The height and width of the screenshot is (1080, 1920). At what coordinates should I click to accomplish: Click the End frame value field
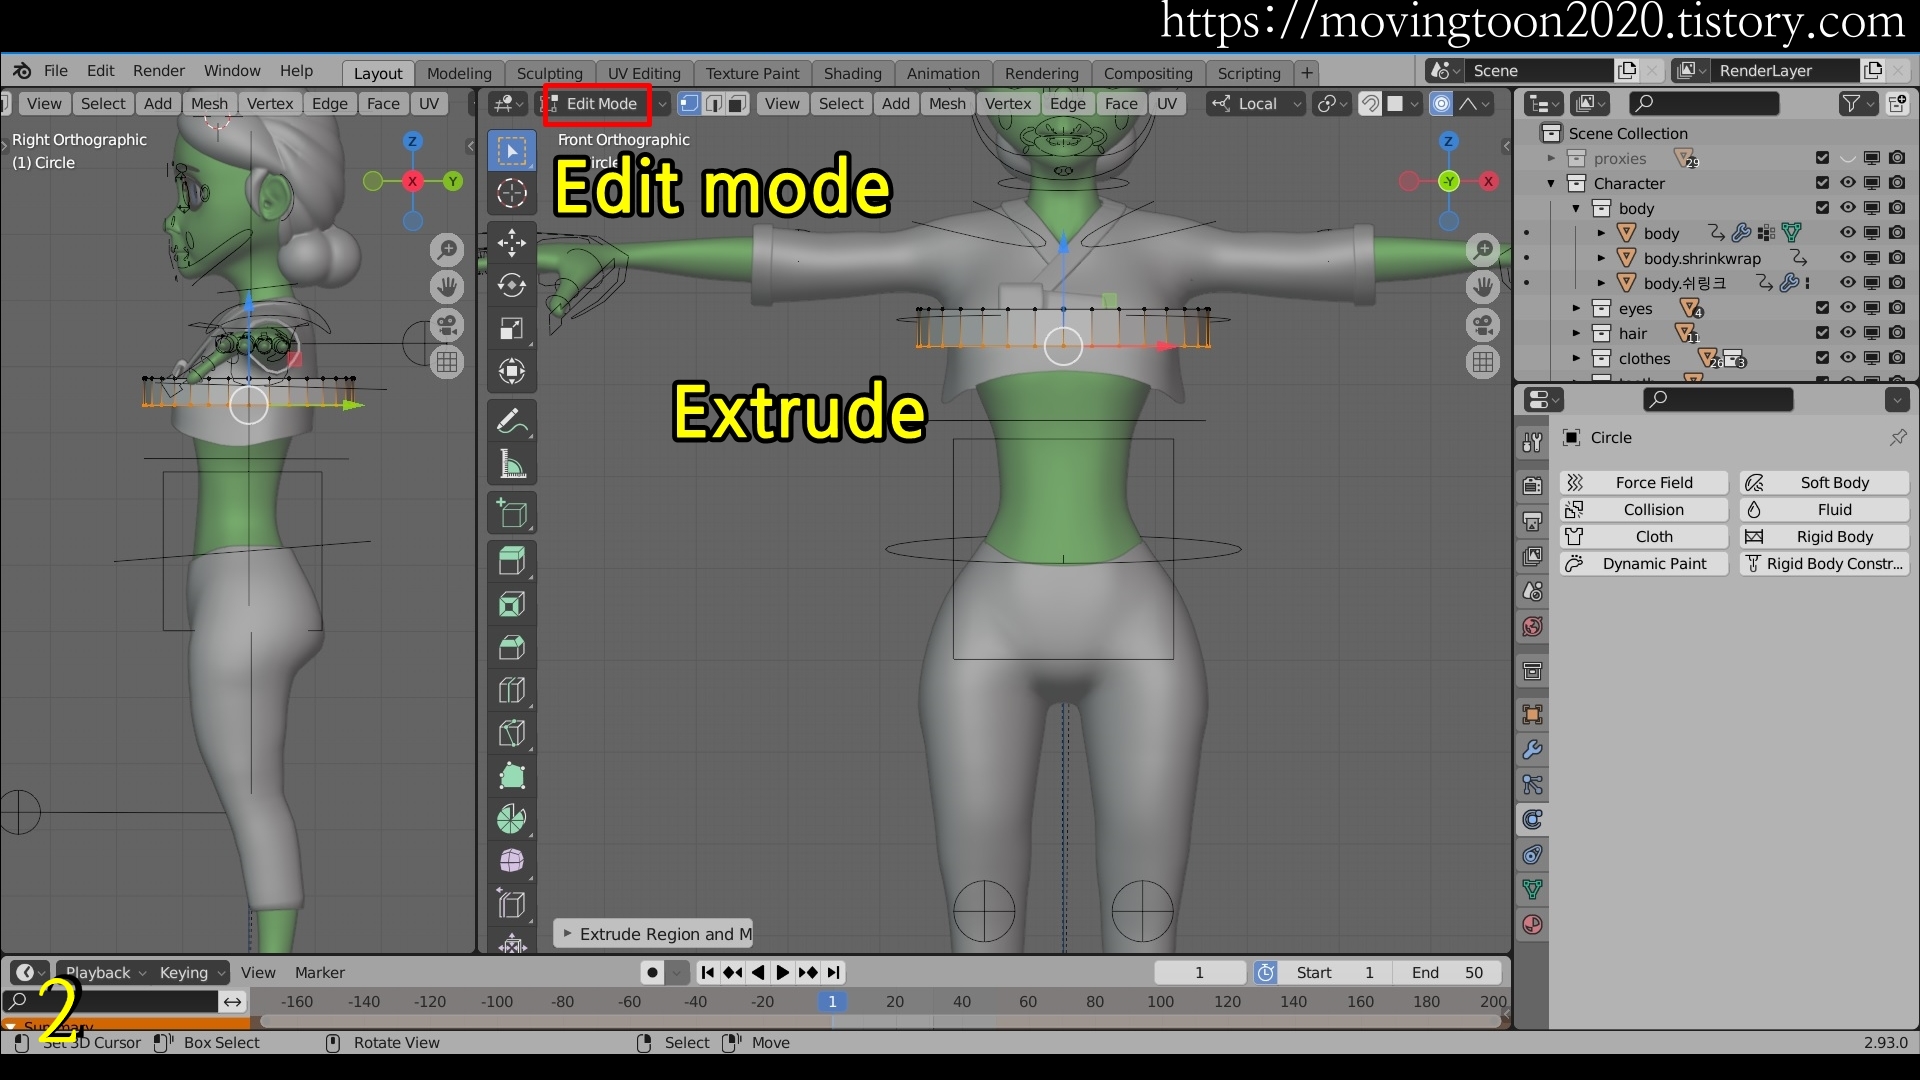tap(1449, 972)
